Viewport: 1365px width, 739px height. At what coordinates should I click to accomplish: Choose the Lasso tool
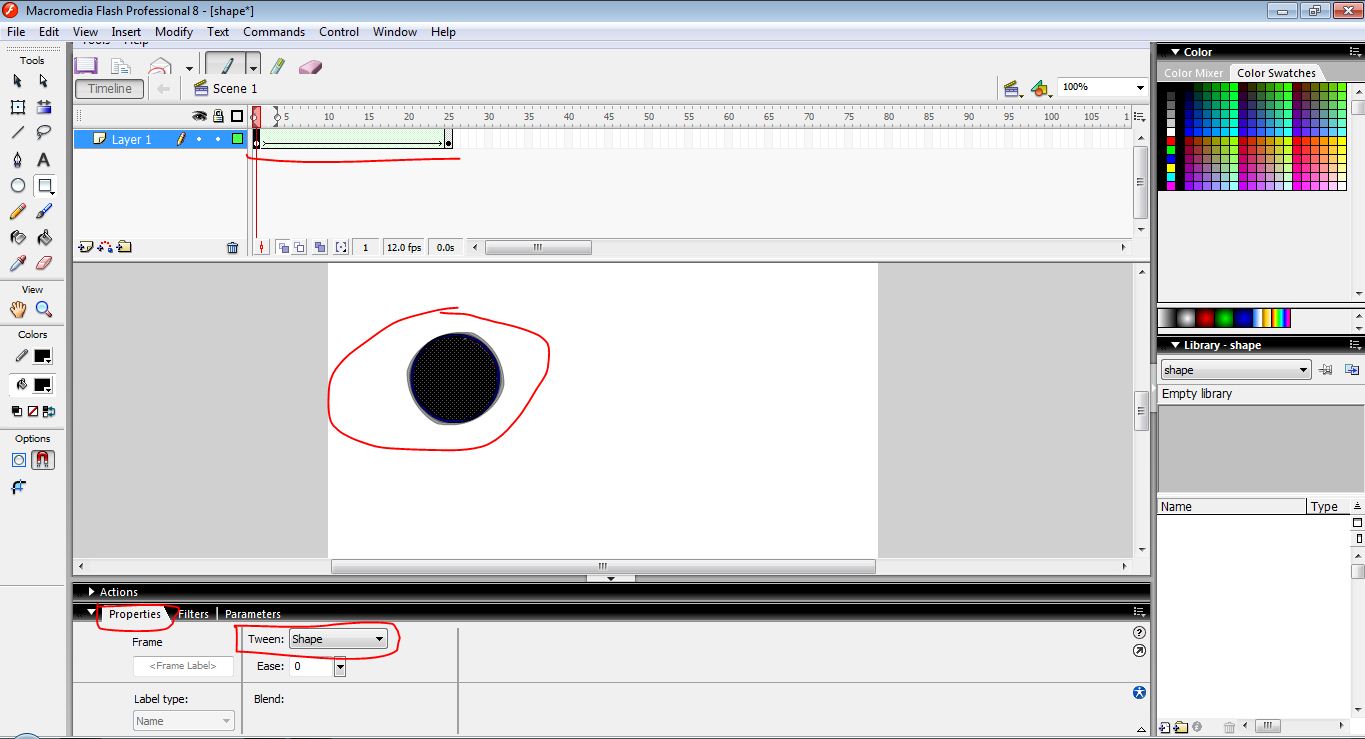pos(43,133)
